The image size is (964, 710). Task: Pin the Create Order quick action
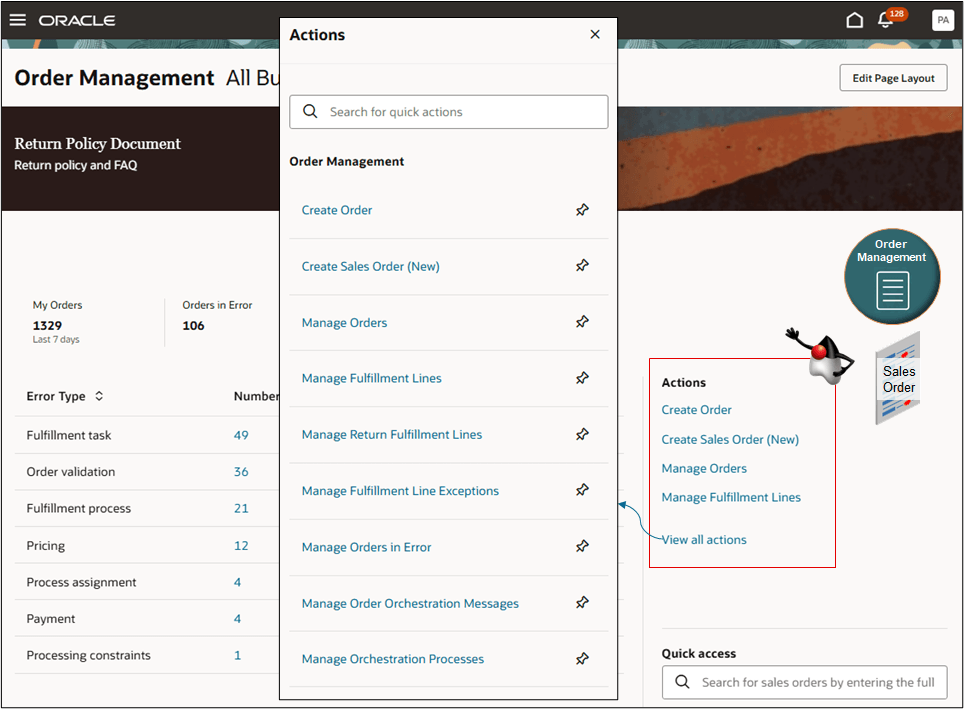[x=582, y=210]
